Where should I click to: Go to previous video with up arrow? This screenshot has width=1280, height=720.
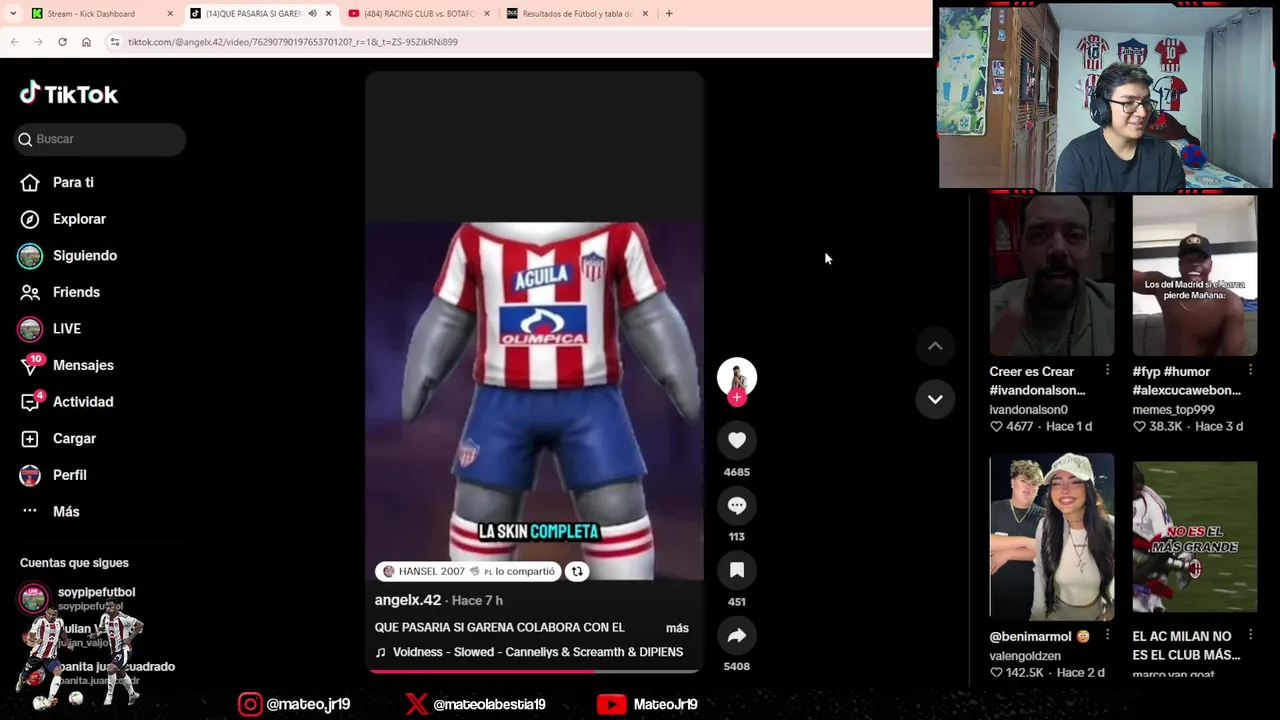click(x=935, y=346)
